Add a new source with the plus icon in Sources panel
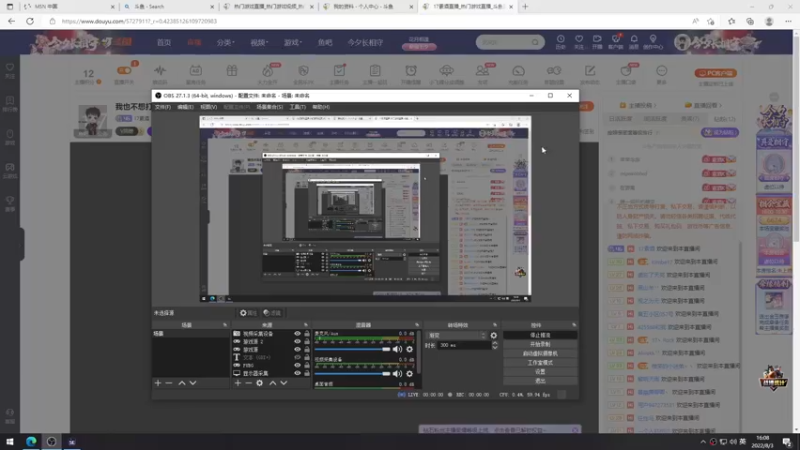 pos(237,383)
